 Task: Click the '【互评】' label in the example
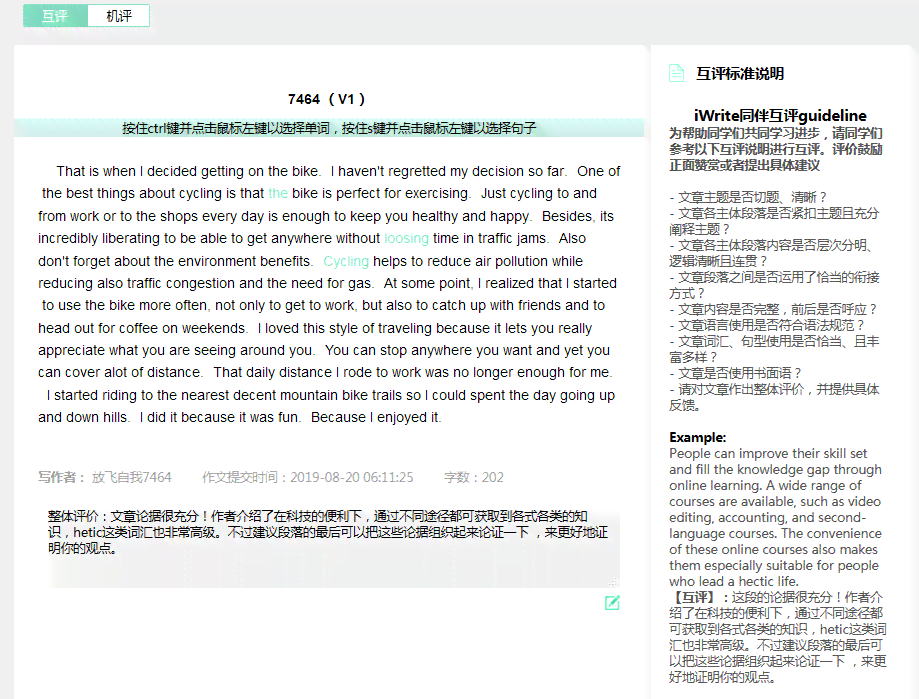(695, 597)
